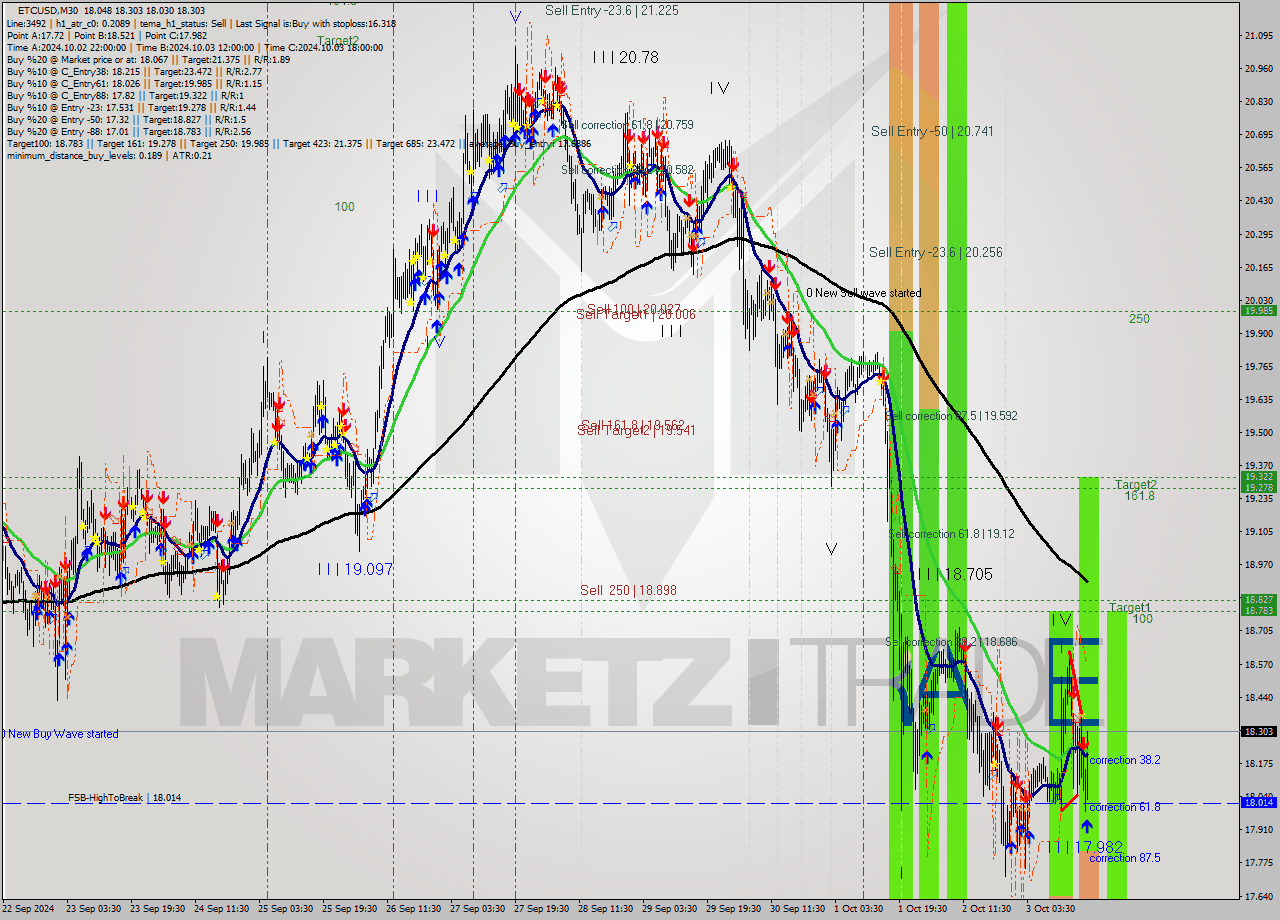1280x920 pixels.
Task: Click the 'Sell Entry -23.6 | 21.225' label
Action: (612, 10)
